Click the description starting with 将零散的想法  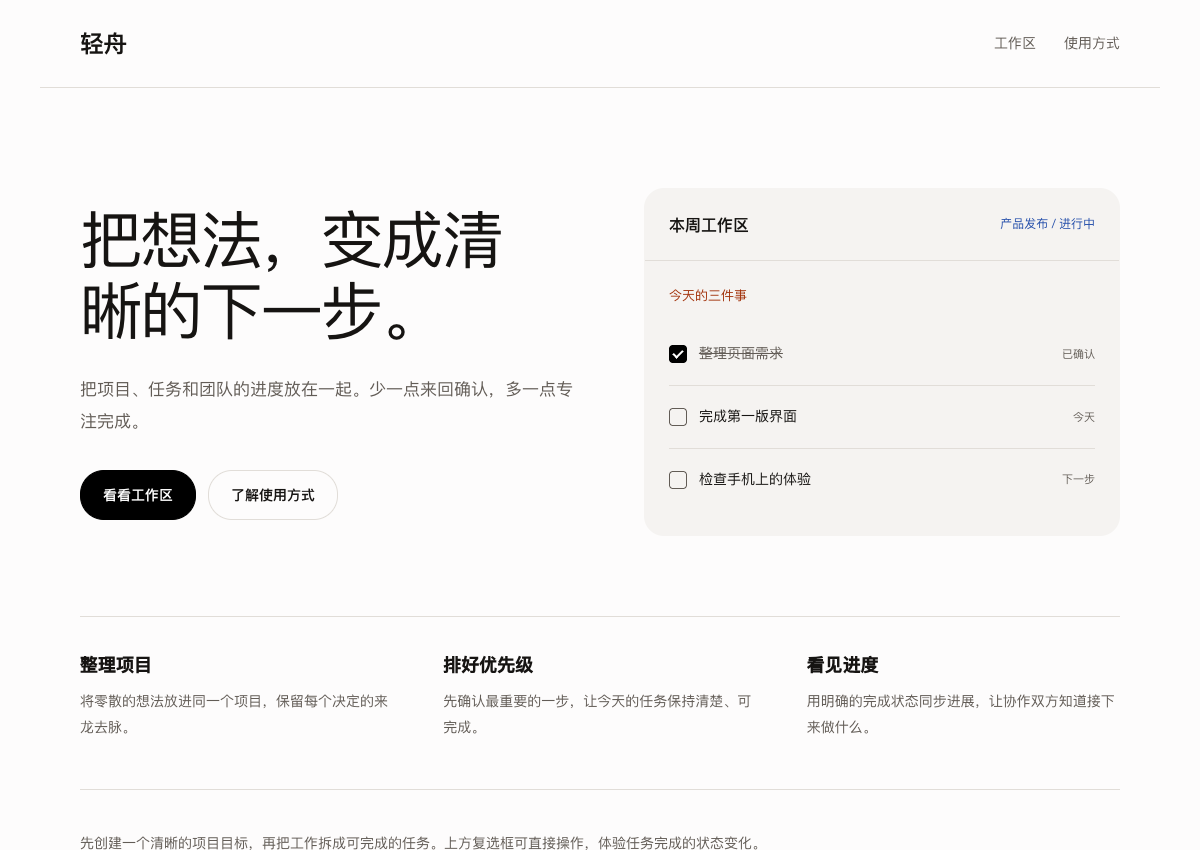234,714
